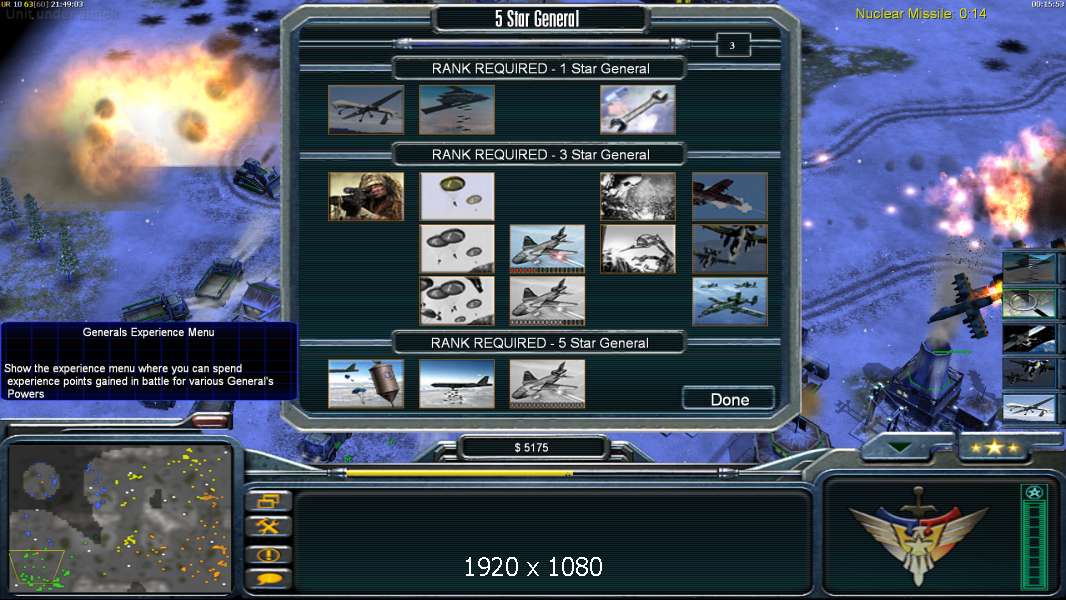Choose the parachute bomb power in 5 Star row
1066x600 pixels.
pos(366,384)
